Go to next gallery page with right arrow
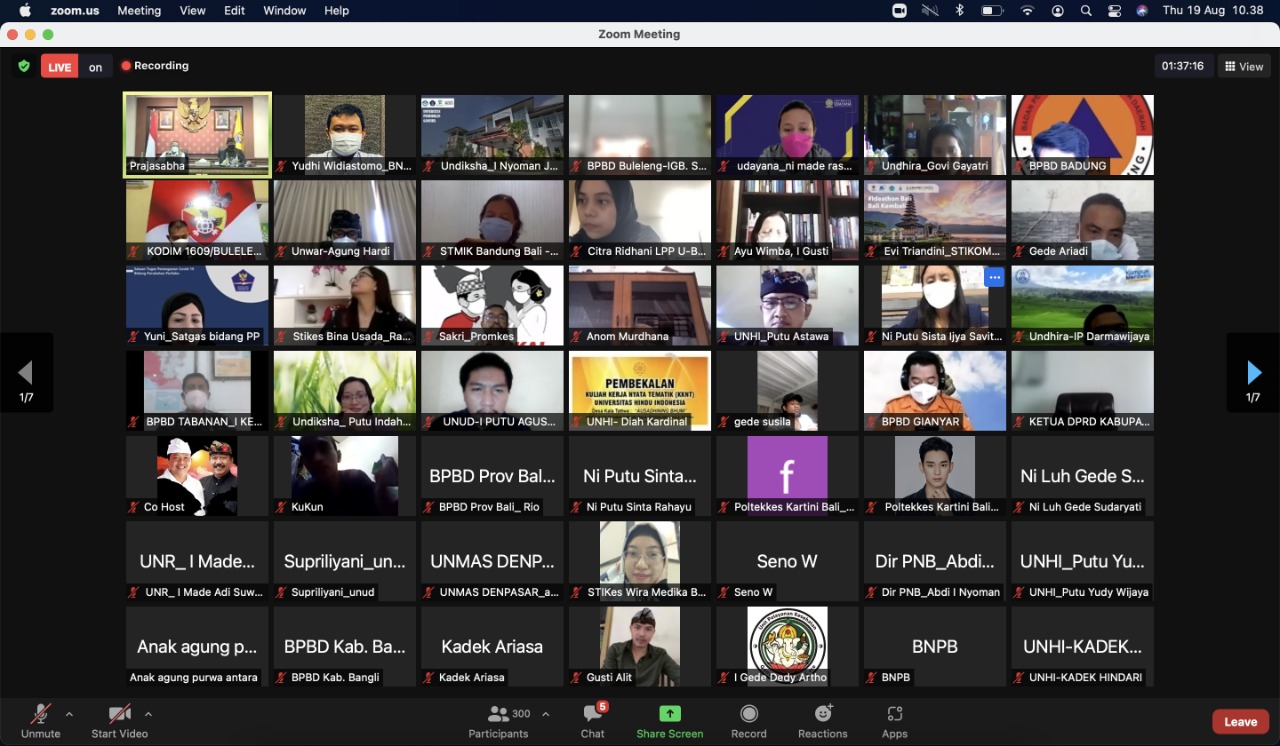Image resolution: width=1280 pixels, height=746 pixels. click(1254, 373)
